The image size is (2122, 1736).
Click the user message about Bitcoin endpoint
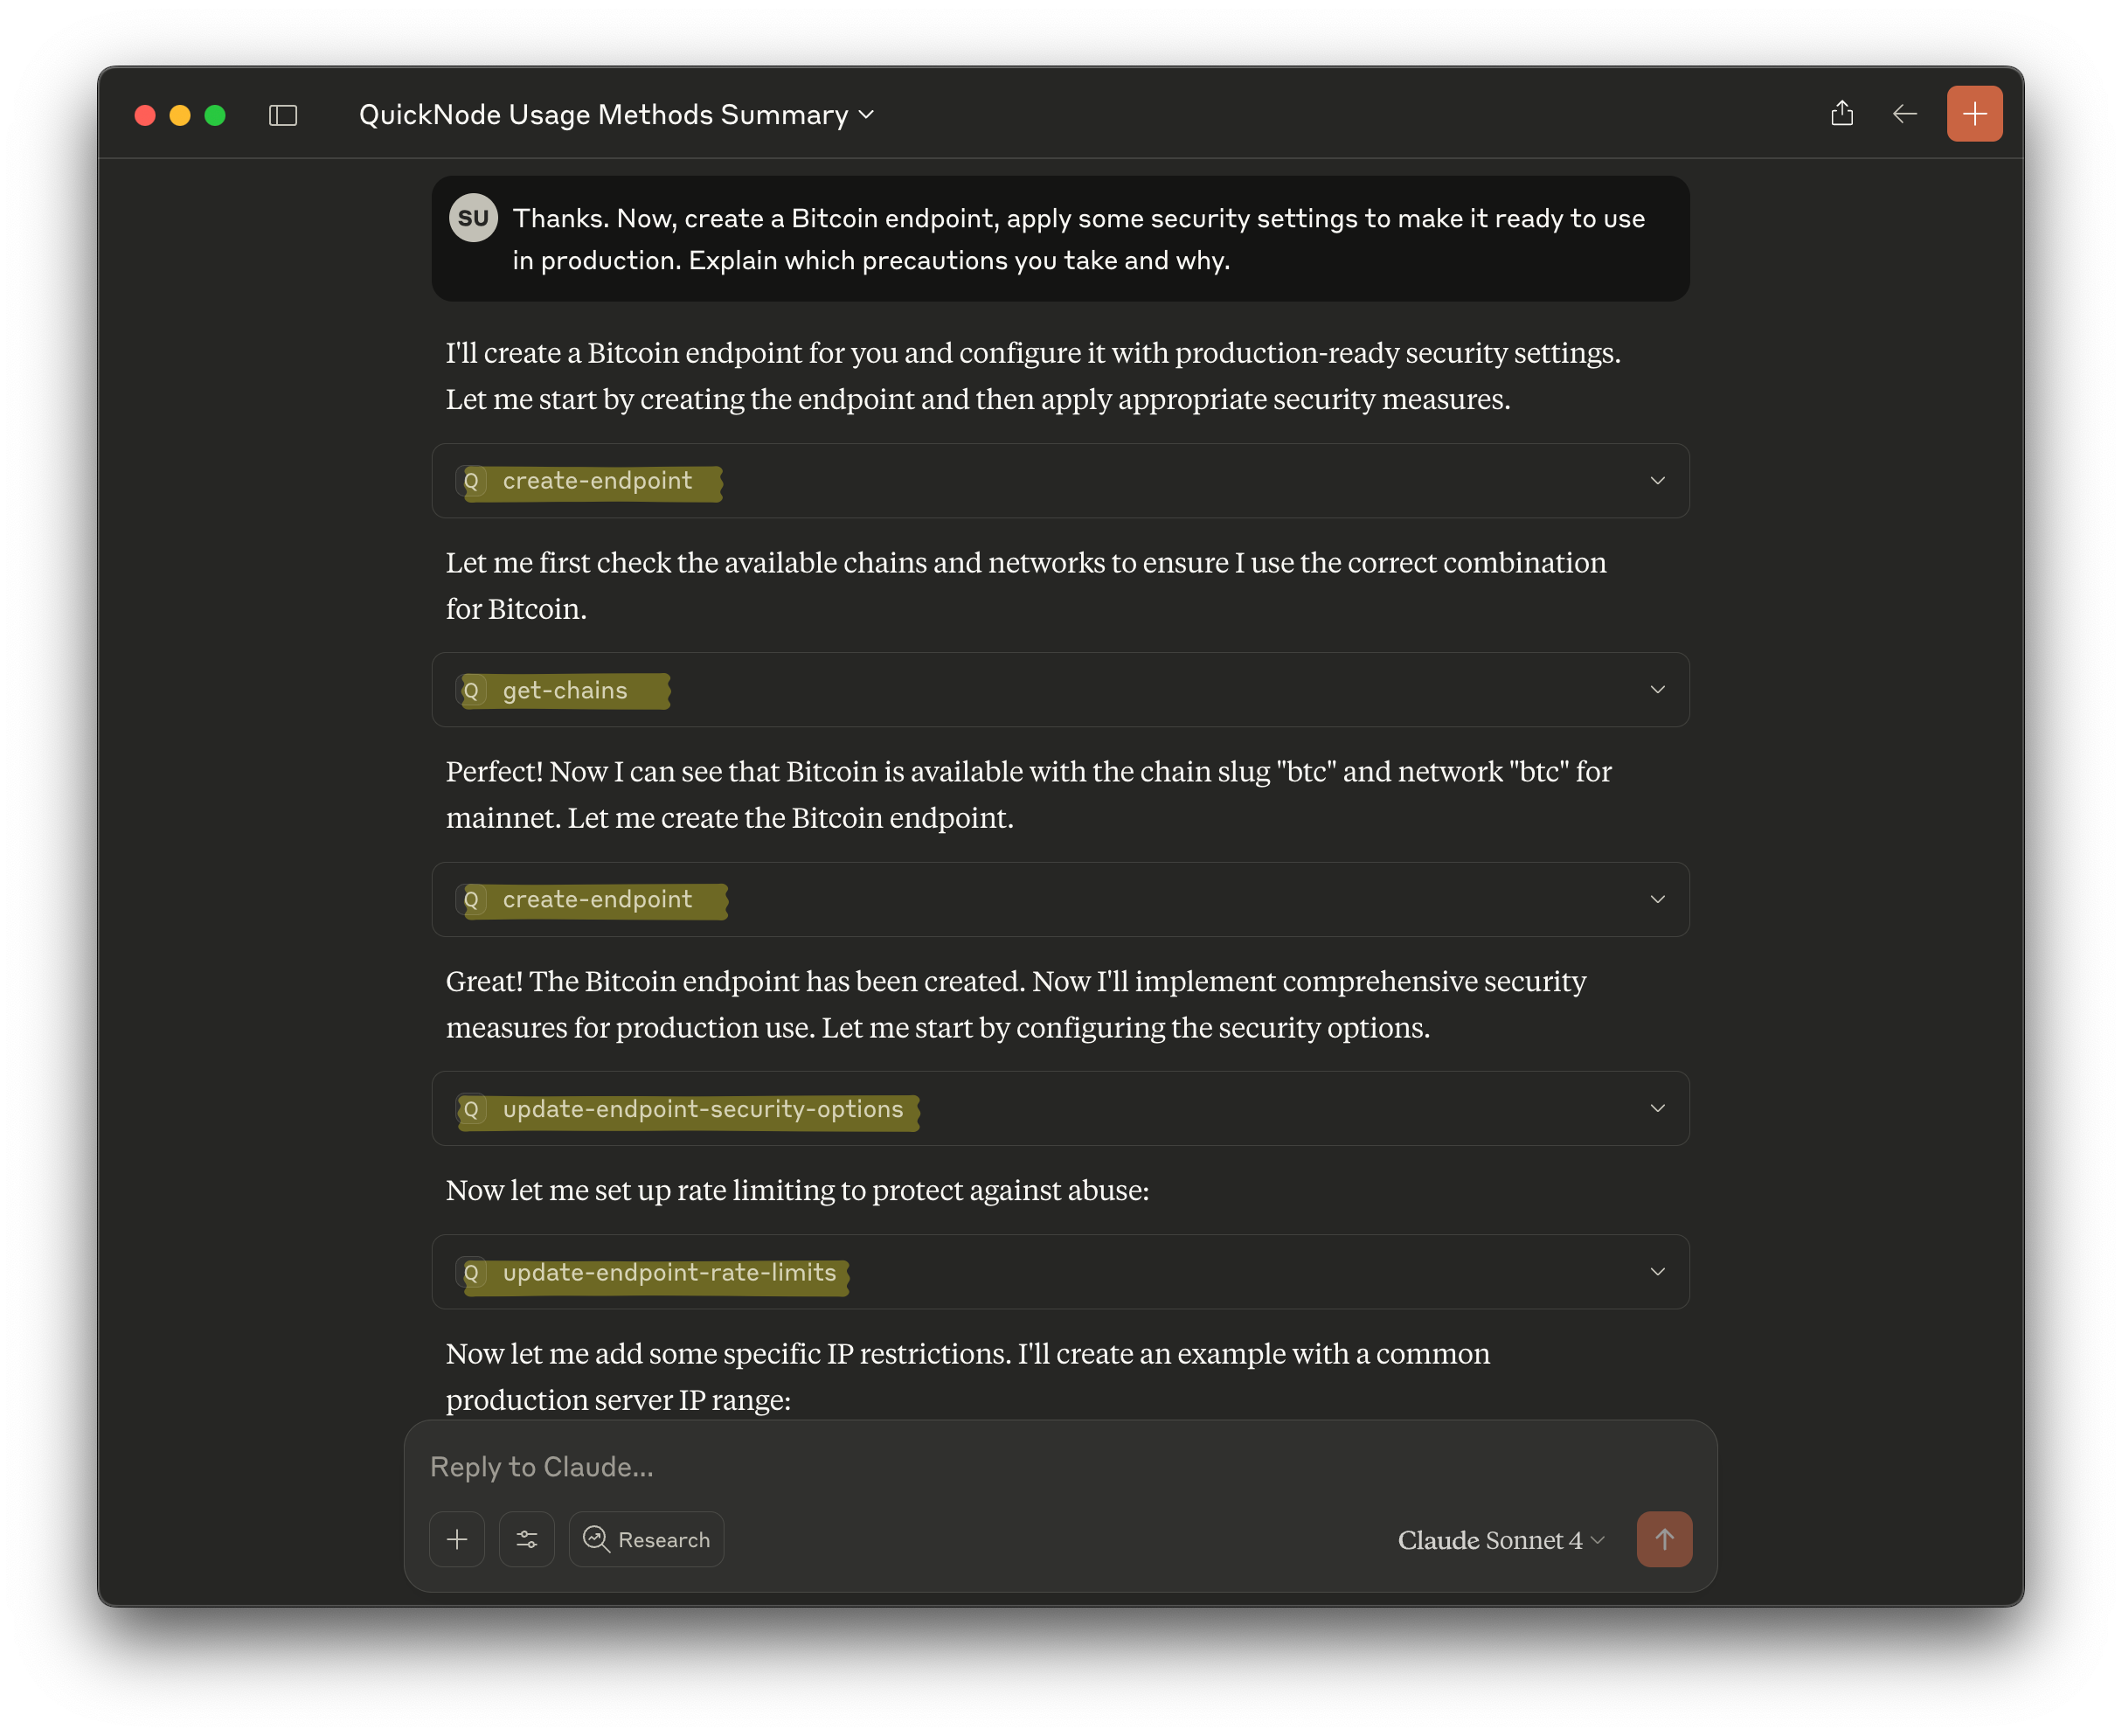click(1061, 239)
